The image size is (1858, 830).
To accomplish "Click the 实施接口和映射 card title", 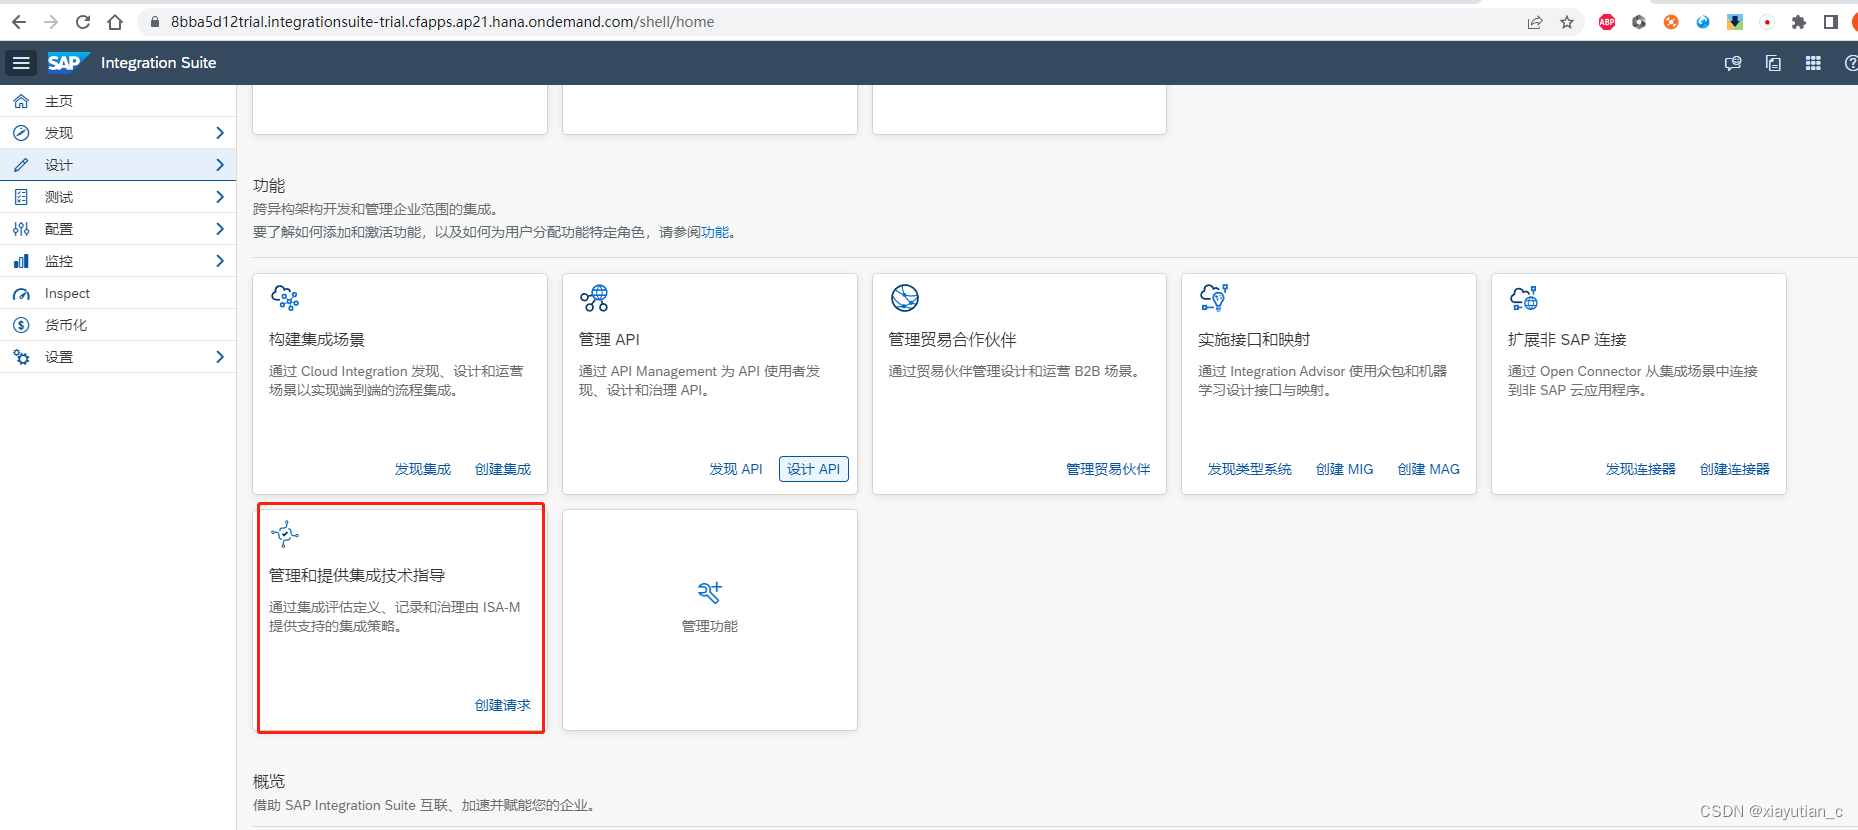I will click(1254, 340).
